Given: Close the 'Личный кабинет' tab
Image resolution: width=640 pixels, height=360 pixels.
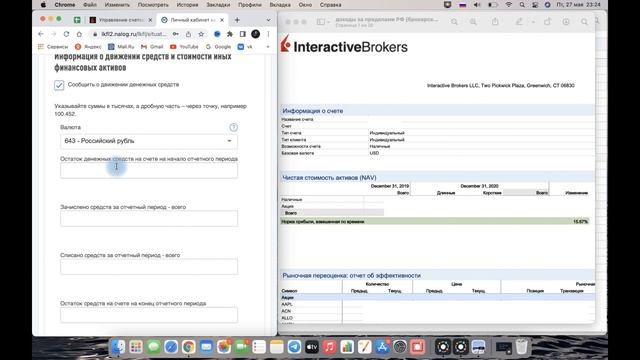Looking at the screenshot, I should [222, 20].
